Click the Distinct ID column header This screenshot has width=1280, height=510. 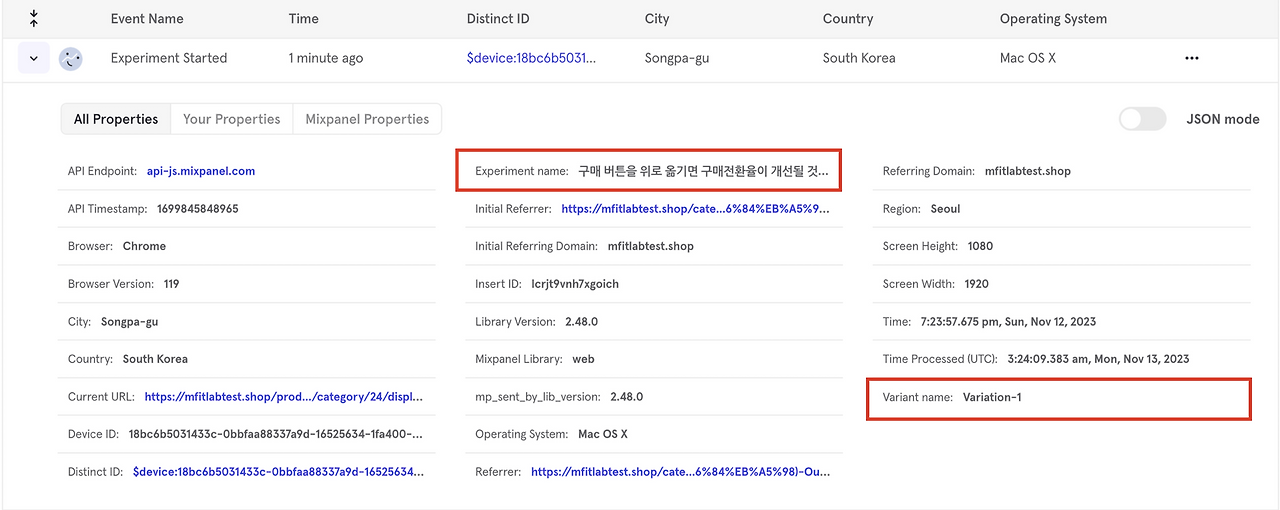498,19
